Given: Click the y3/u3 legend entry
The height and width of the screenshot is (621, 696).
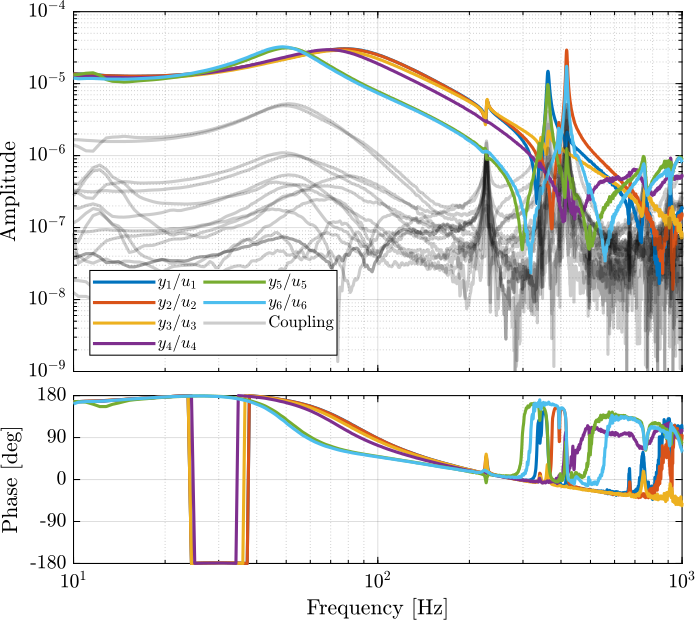Looking at the screenshot, I should point(144,324).
